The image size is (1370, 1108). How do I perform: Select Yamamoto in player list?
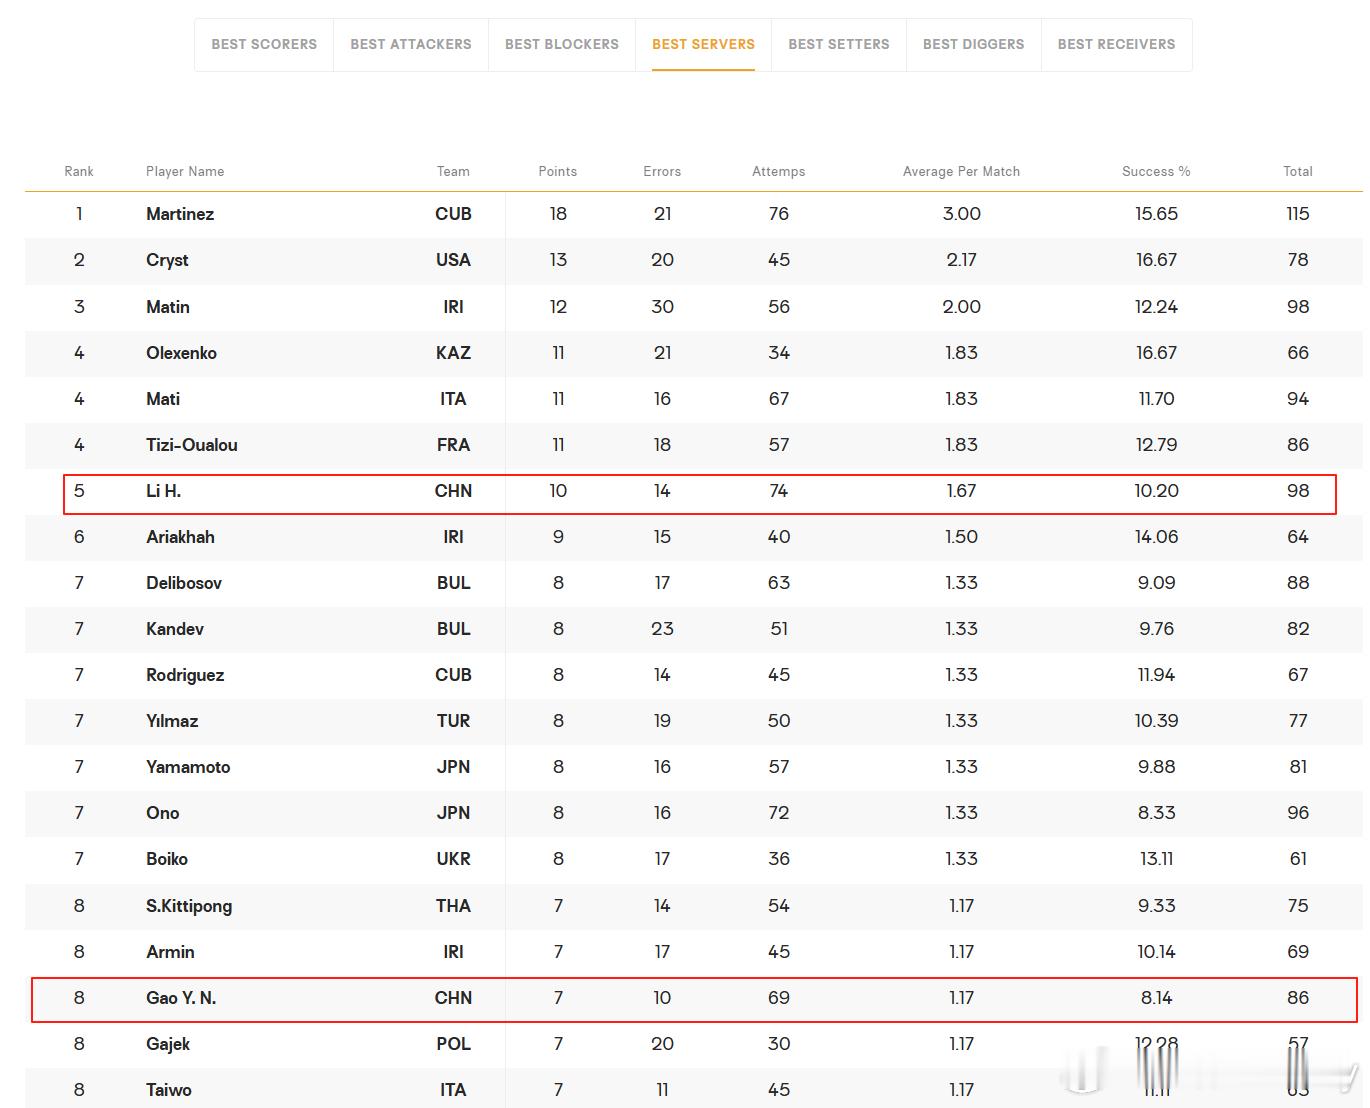pyautogui.click(x=188, y=767)
